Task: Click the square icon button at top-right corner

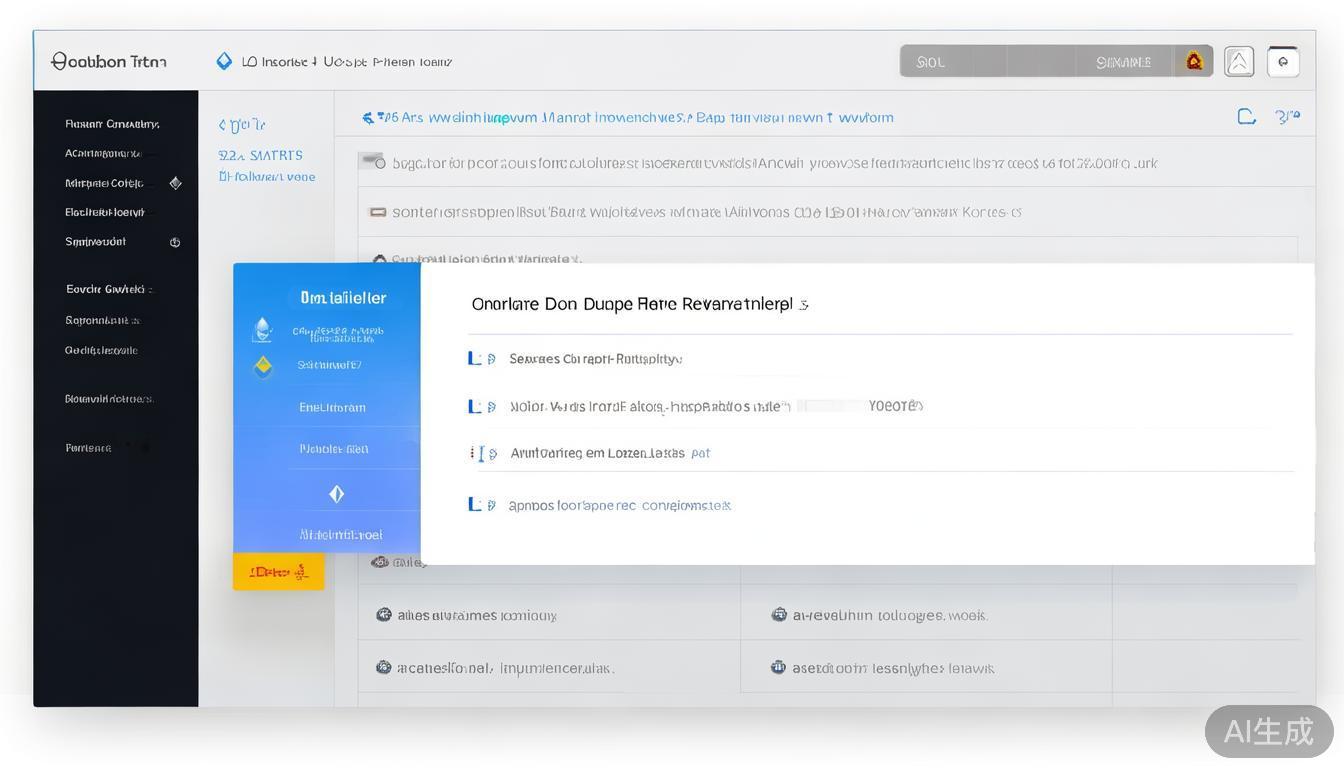Action: pyautogui.click(x=1283, y=62)
